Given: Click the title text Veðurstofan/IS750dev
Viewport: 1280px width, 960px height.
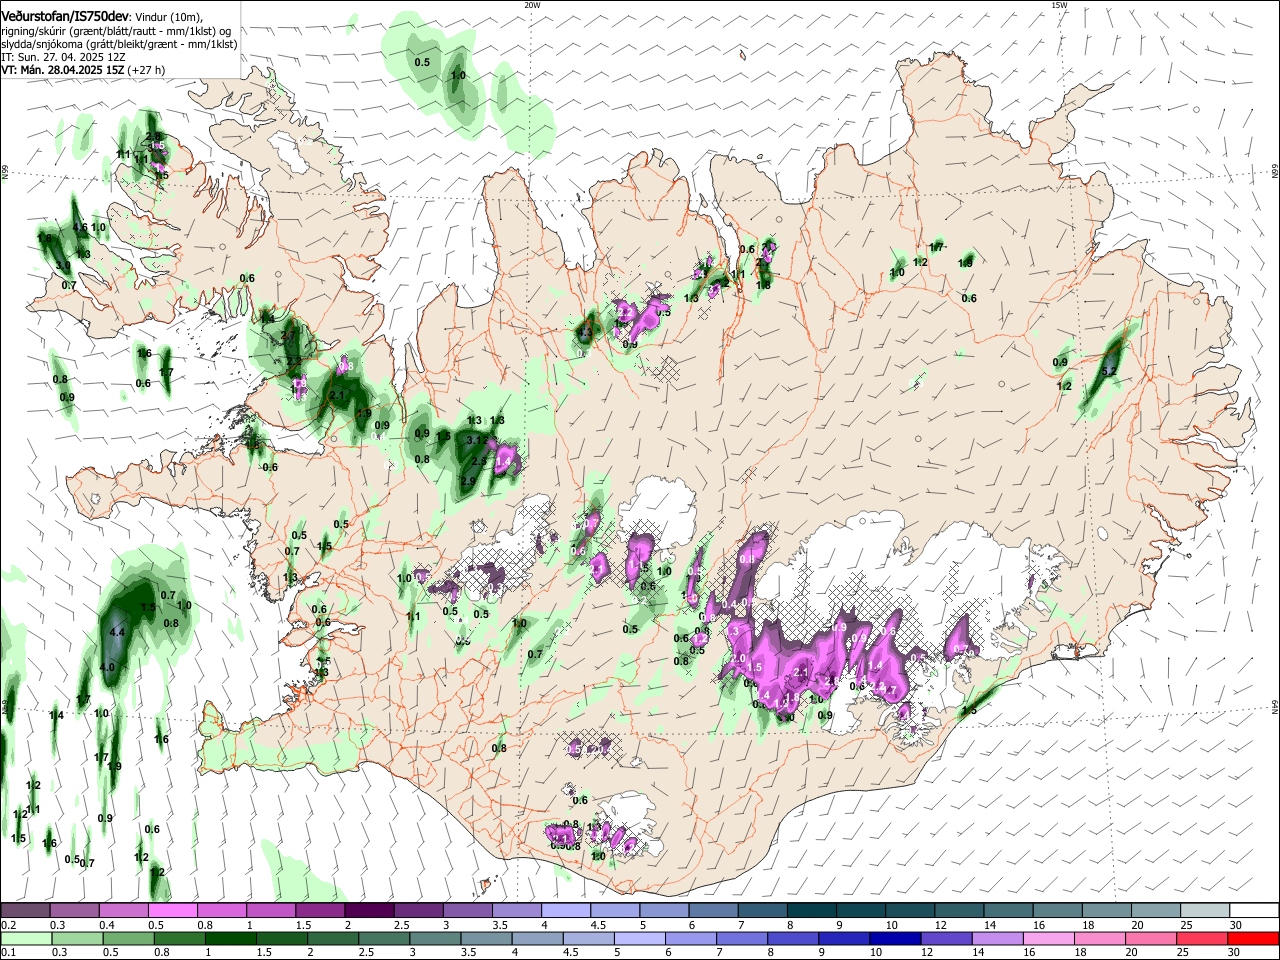Looking at the screenshot, I should coord(65,16).
